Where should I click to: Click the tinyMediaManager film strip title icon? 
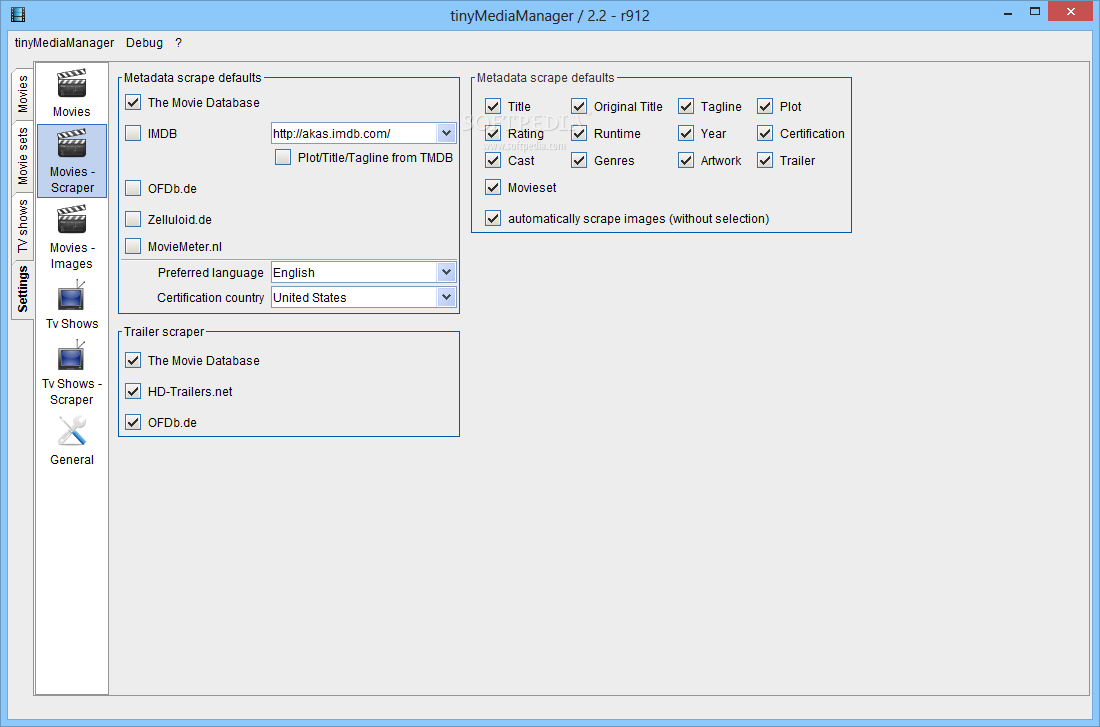click(x=18, y=14)
